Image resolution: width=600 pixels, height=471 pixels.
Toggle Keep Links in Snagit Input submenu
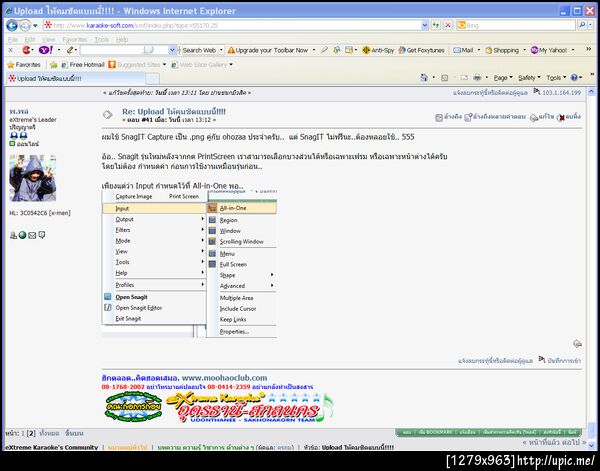click(233, 319)
